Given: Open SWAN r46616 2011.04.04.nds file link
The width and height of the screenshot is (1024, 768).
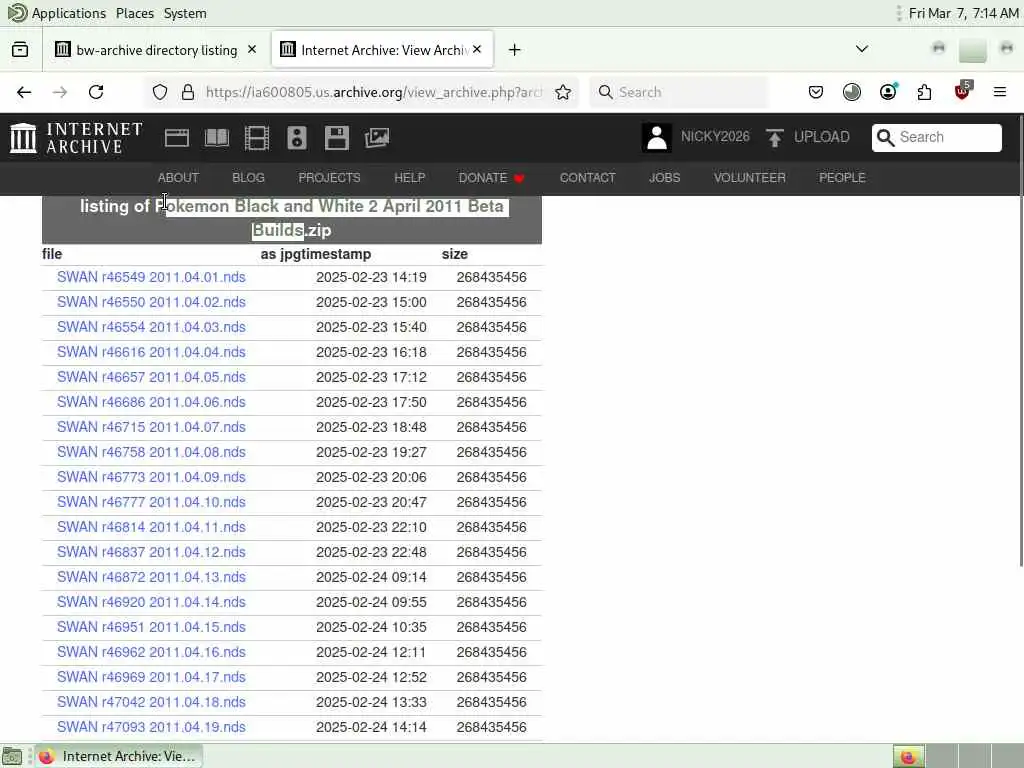Looking at the screenshot, I should [x=151, y=352].
